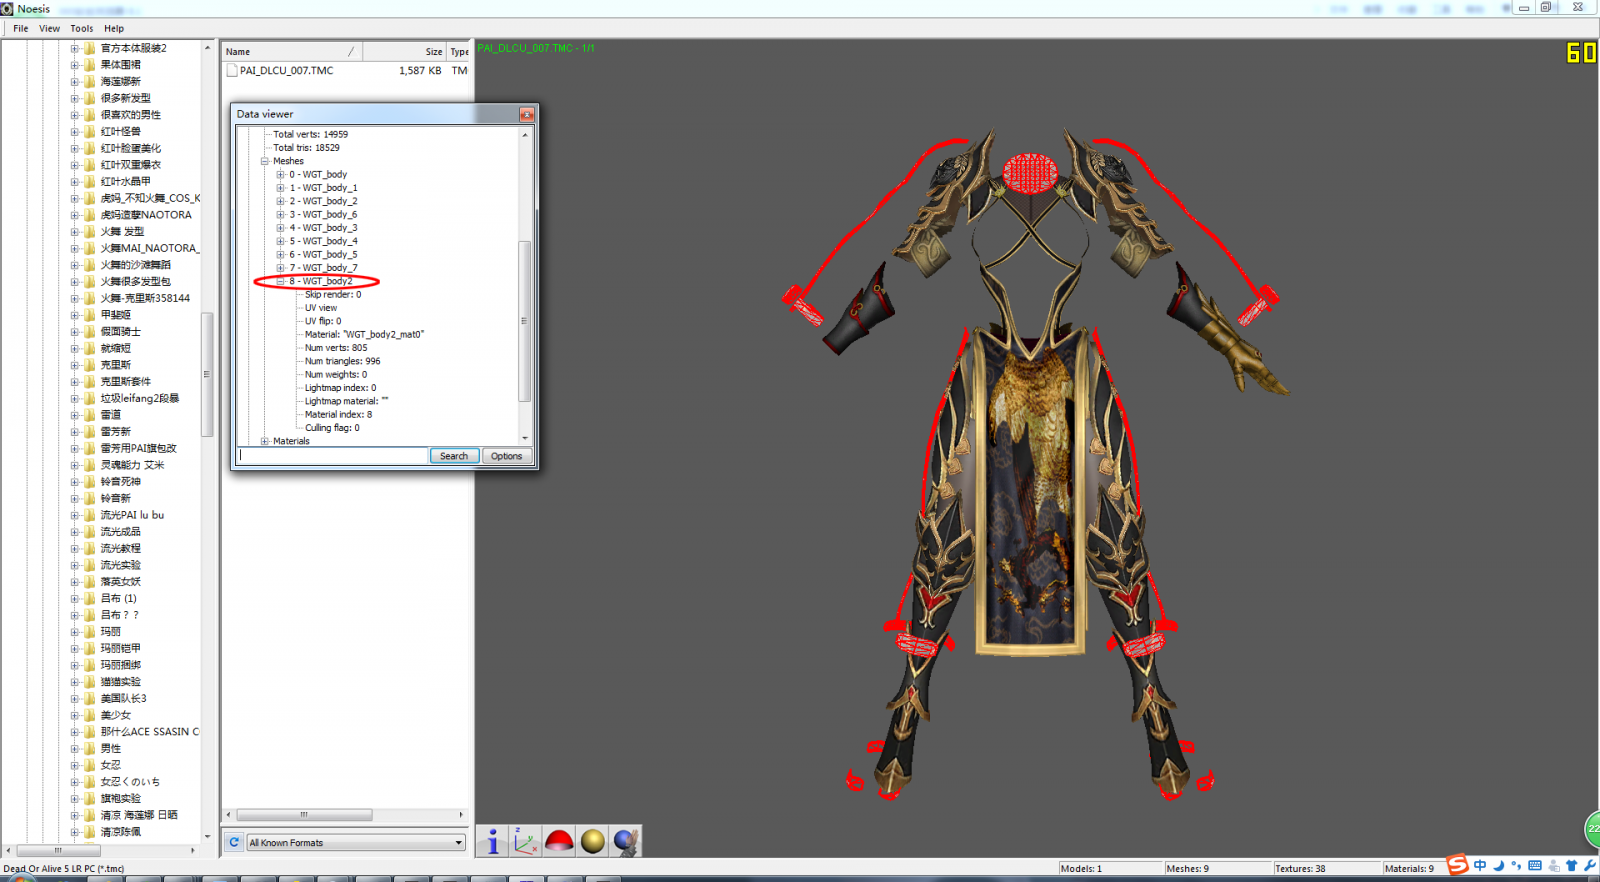The image size is (1600, 882).
Task: Click the gold sphere material icon
Action: click(593, 842)
